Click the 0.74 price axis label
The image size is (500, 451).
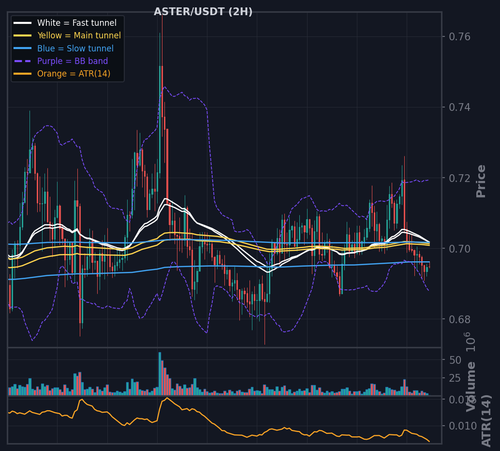[x=460, y=107]
